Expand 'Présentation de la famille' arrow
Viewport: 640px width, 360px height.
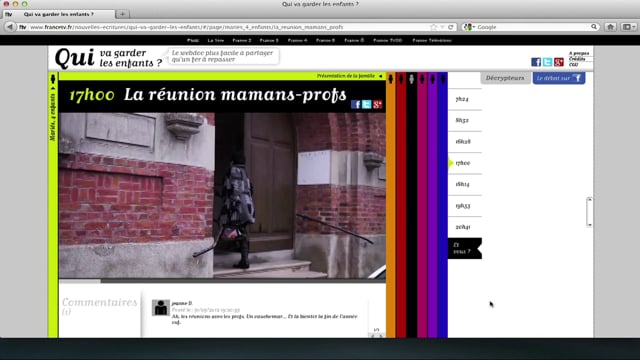380,76
